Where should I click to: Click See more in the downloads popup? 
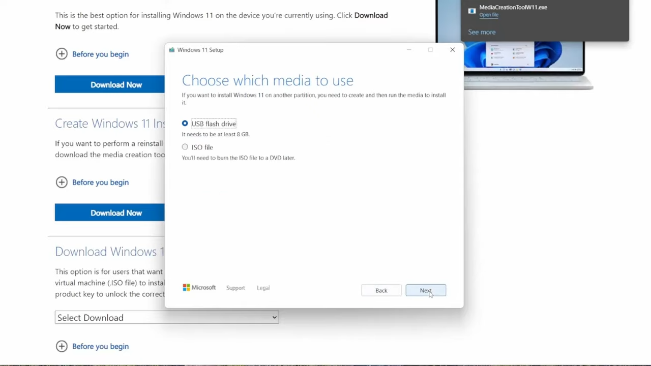pyautogui.click(x=482, y=32)
